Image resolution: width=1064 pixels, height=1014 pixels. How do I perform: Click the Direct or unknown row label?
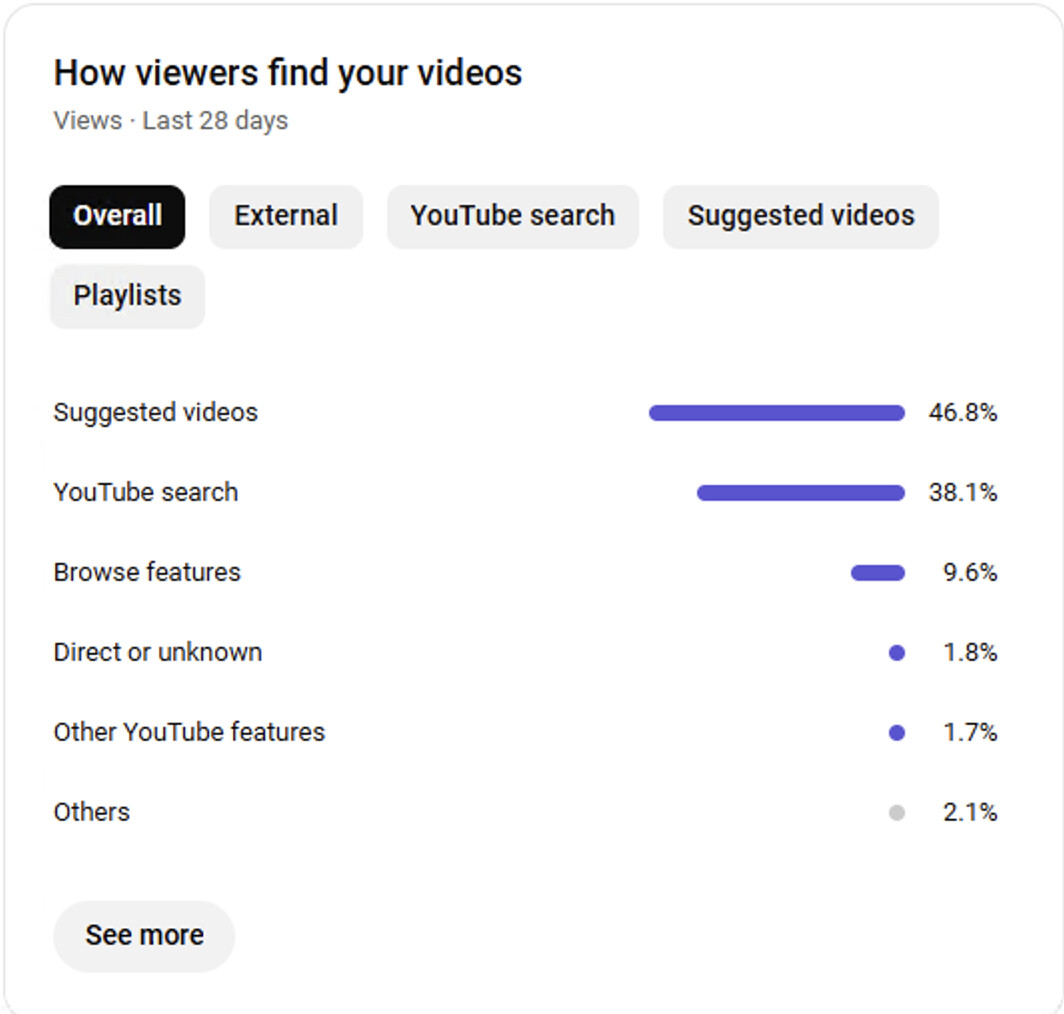158,653
